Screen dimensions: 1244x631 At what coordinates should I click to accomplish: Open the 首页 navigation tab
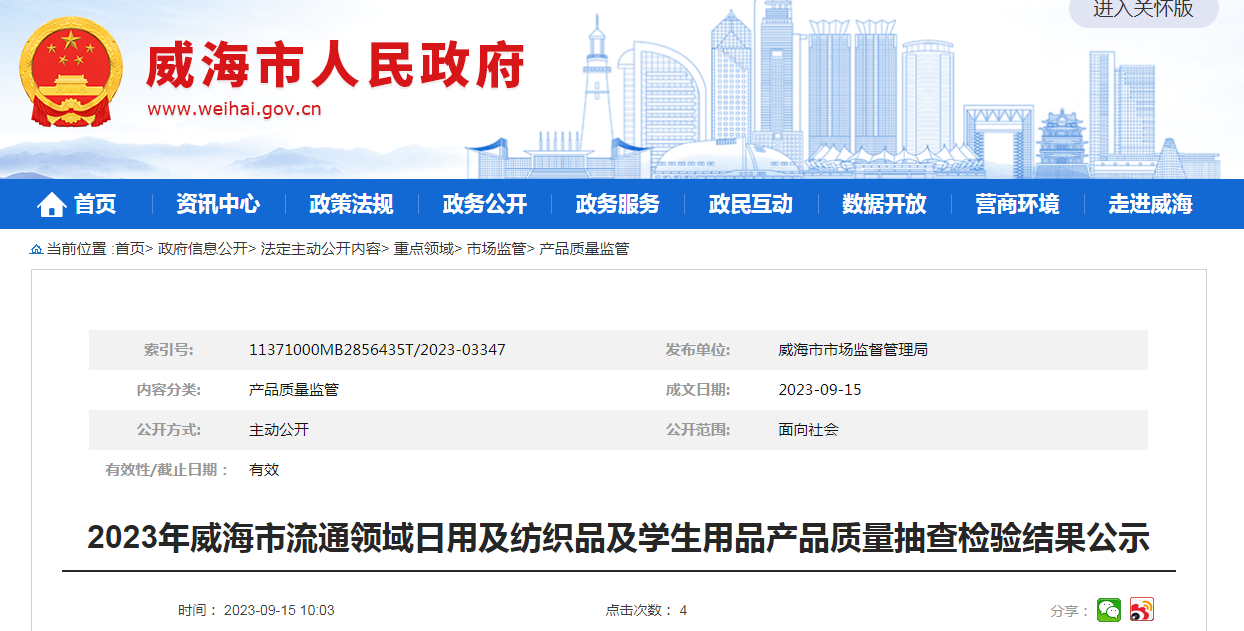click(95, 205)
